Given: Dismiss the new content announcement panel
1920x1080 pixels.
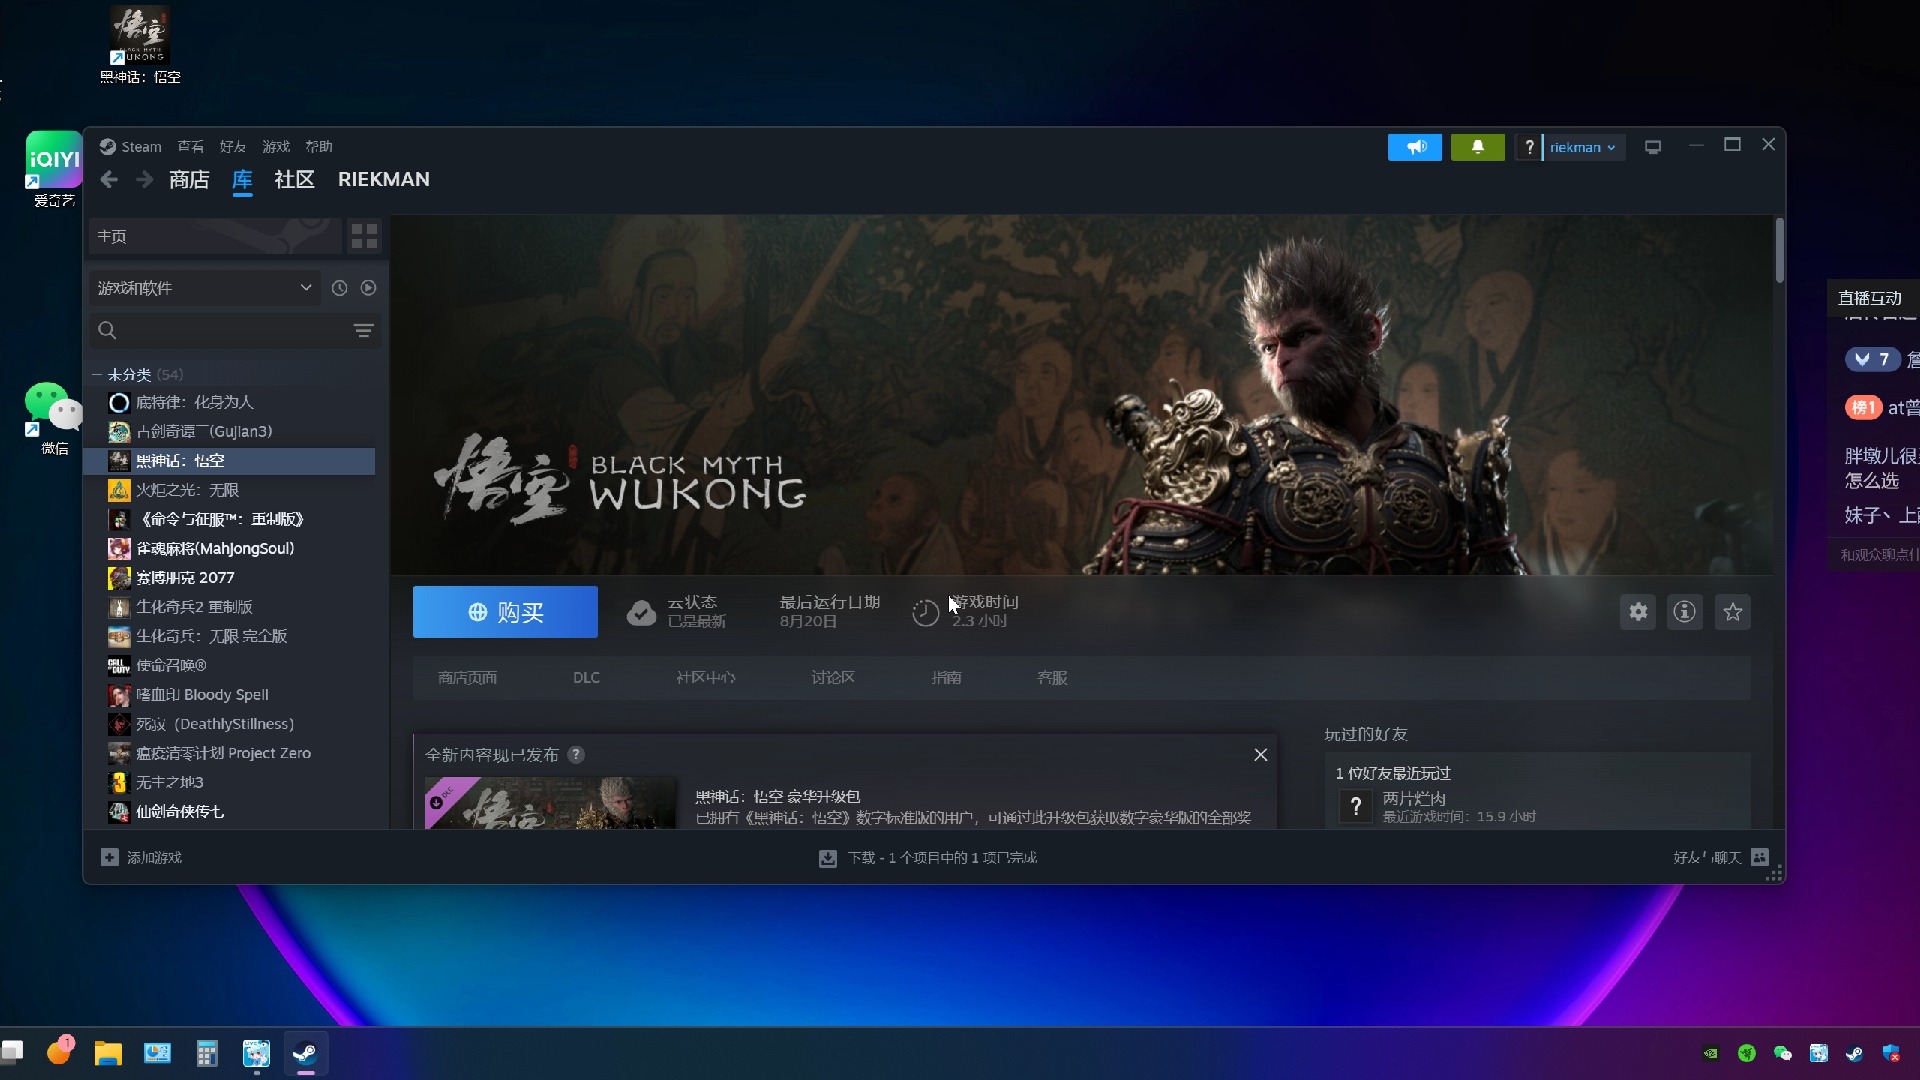Looking at the screenshot, I should point(1261,755).
